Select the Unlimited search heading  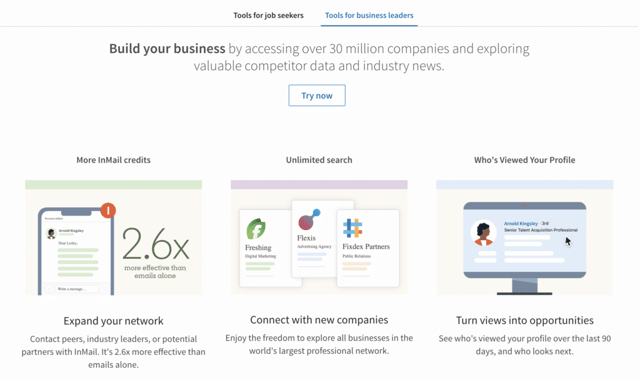click(x=319, y=160)
